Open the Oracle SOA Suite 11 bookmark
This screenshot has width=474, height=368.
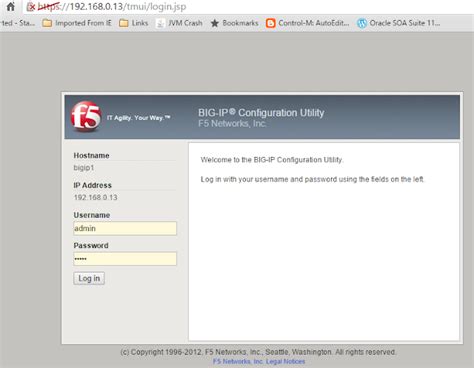(x=399, y=23)
